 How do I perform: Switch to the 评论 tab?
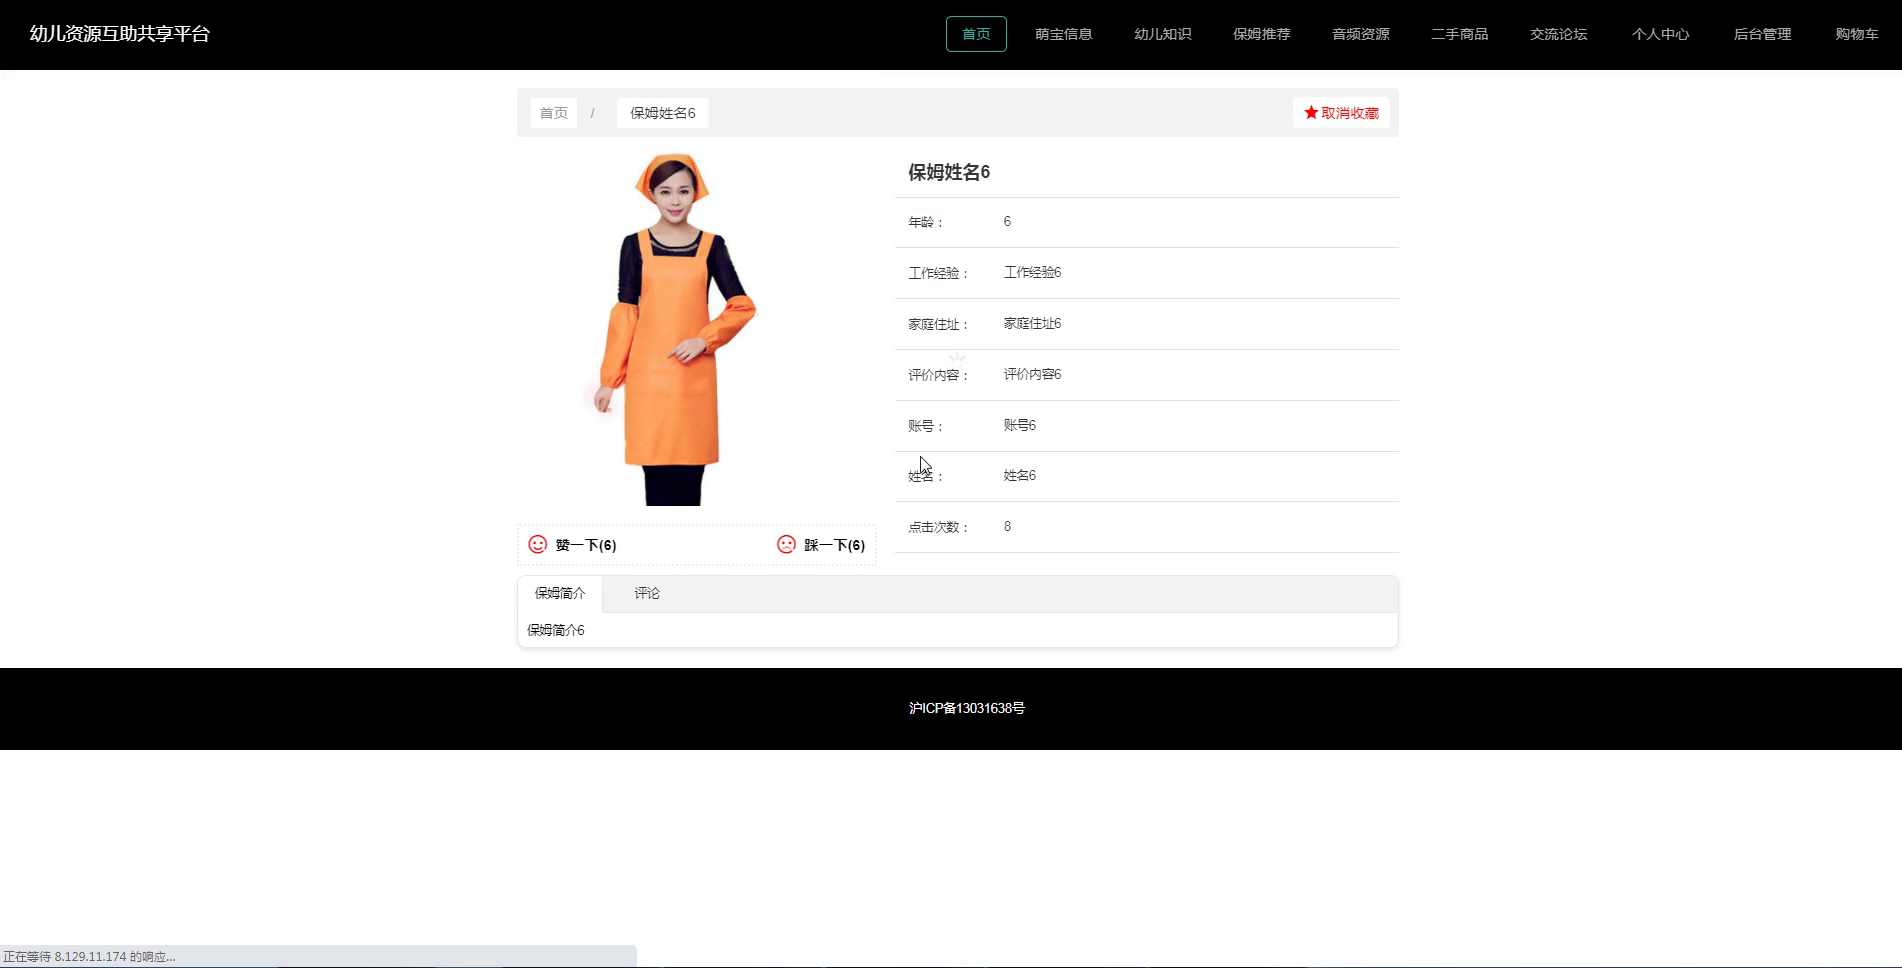coord(647,593)
